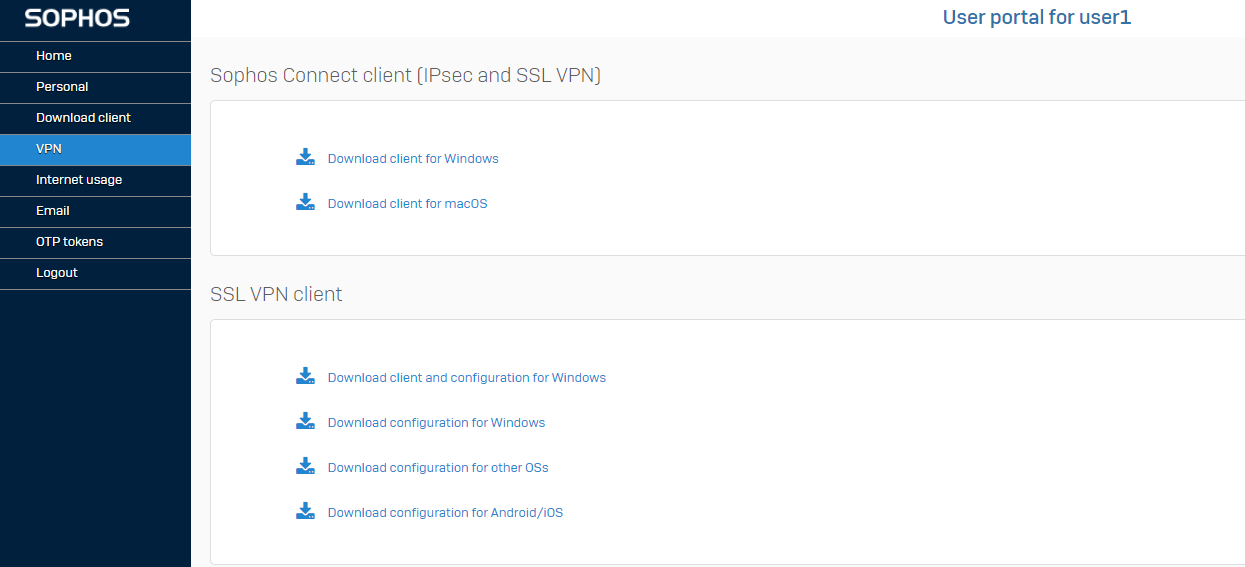This screenshot has height=567, width=1245.
Task: Click Download client and configuration for Windows
Action: tap(467, 378)
